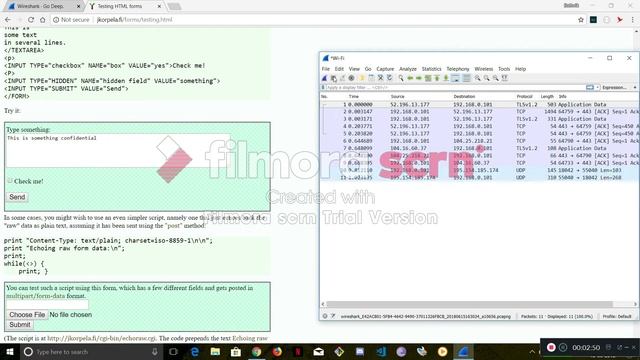Add a filter button with the plus
The image size is (640, 360).
(x=635, y=87)
